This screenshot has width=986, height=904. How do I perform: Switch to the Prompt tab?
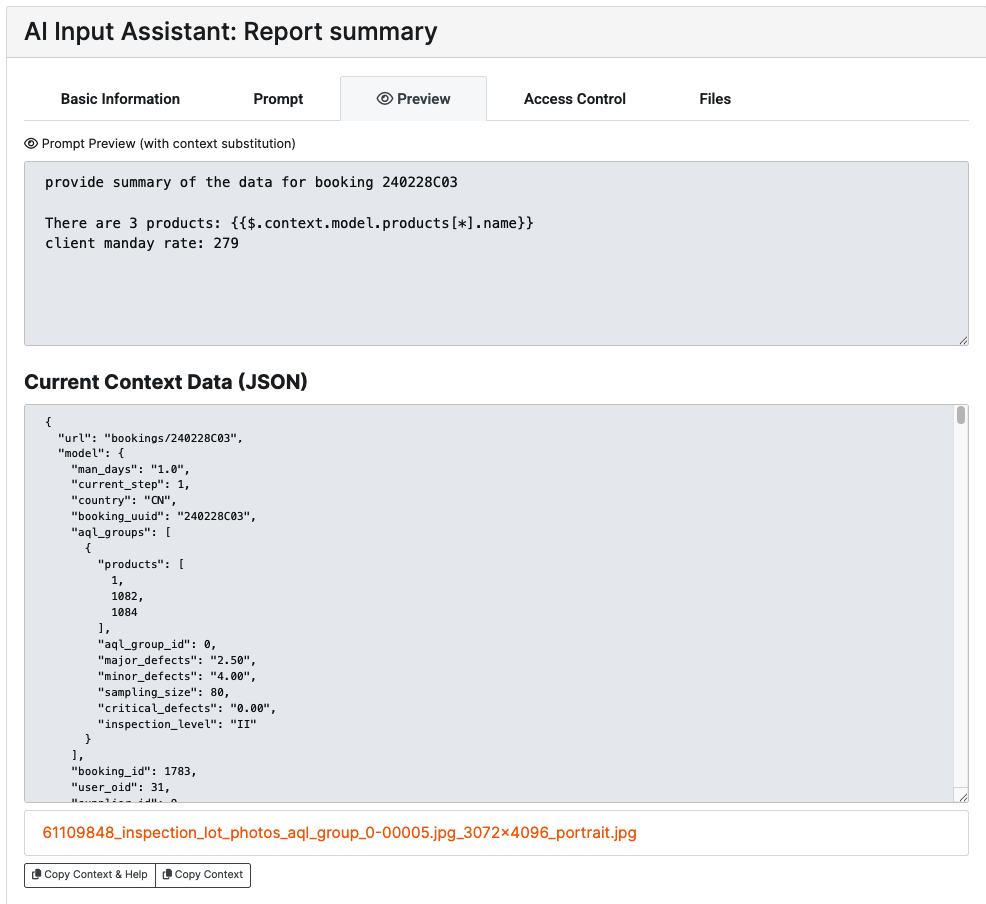[x=278, y=99]
